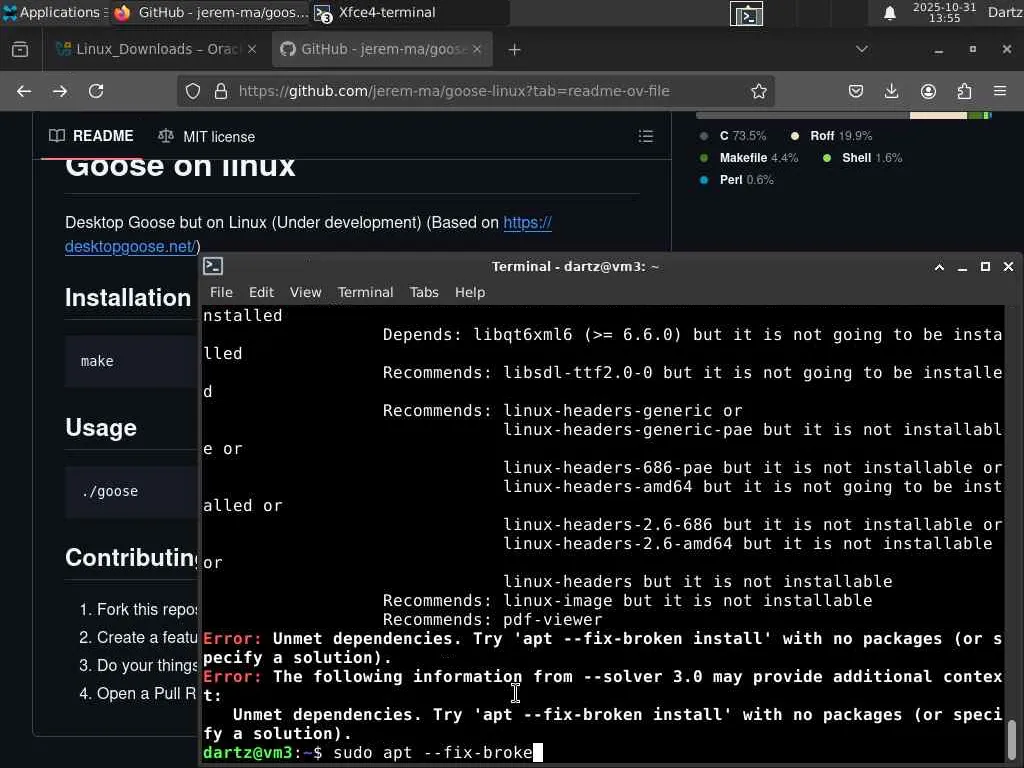Minimize the Terminal window

[x=962, y=267]
